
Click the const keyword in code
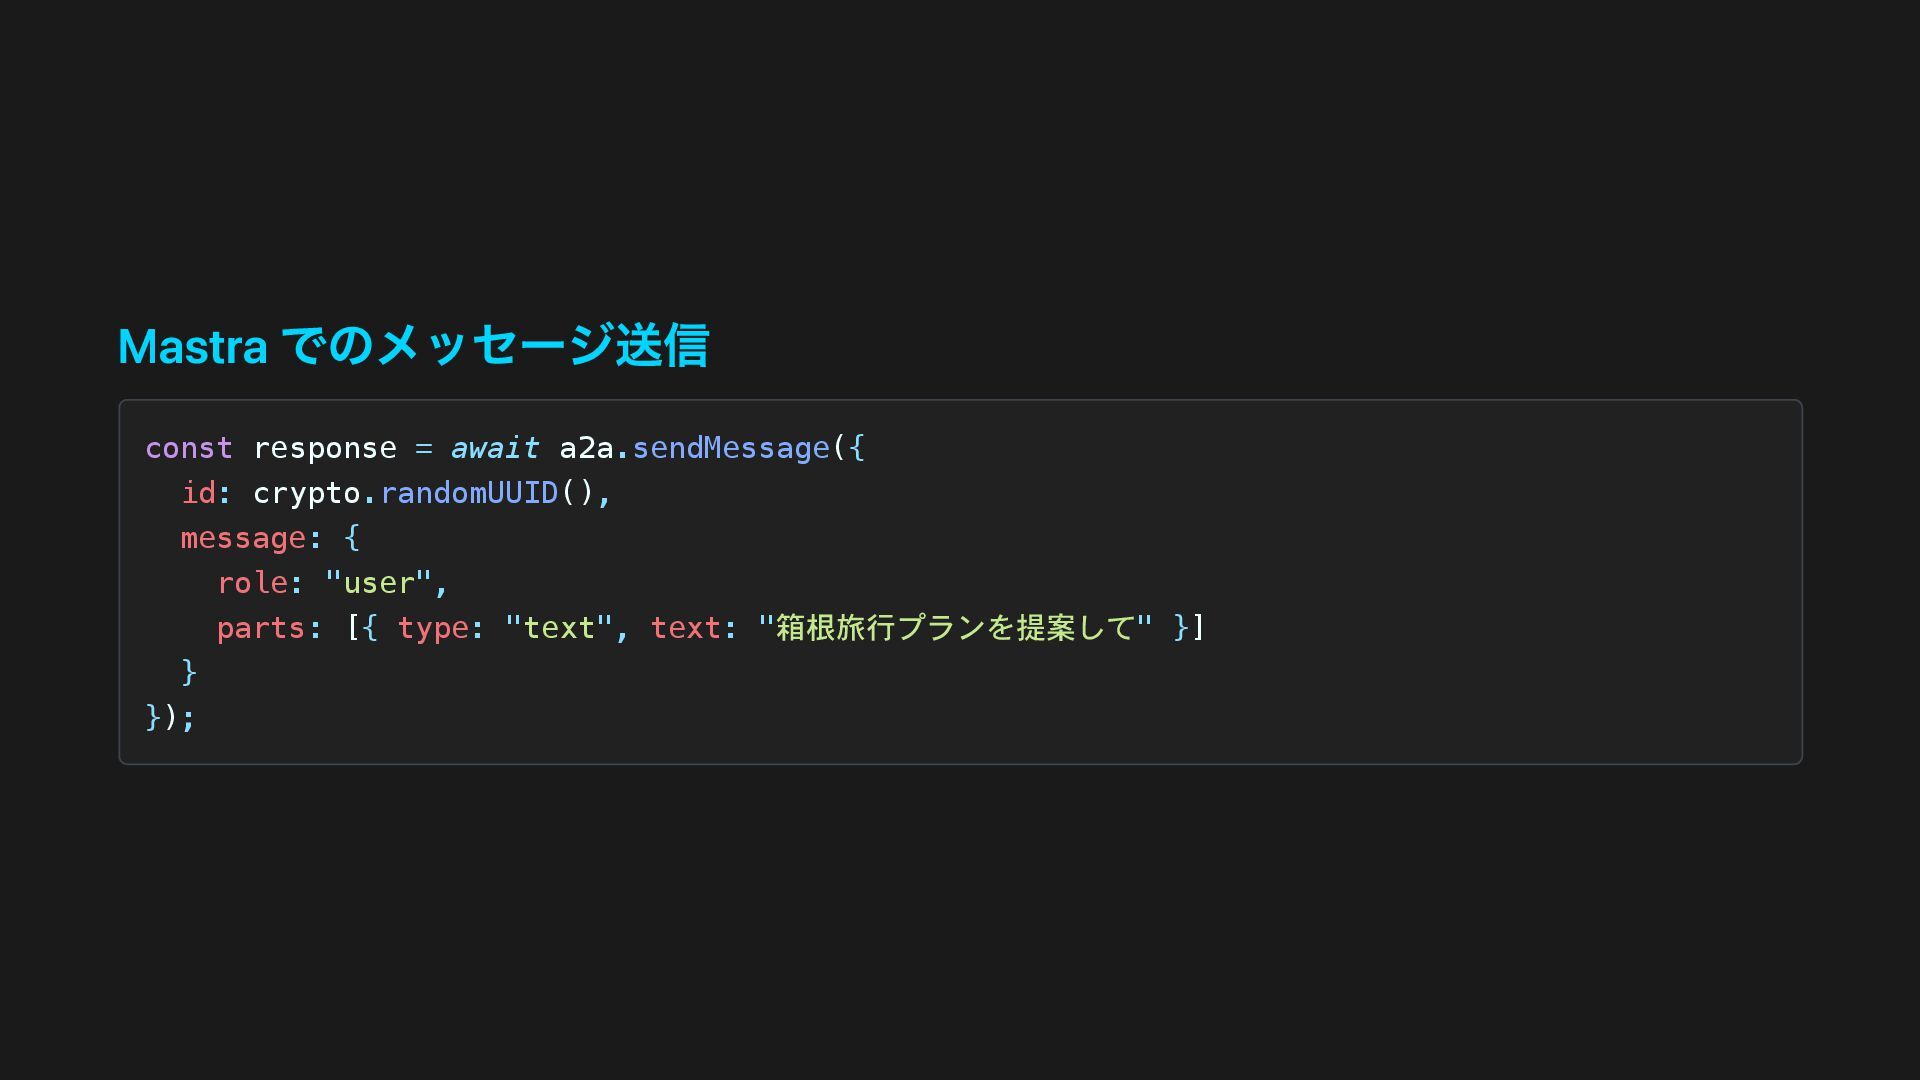189,448
